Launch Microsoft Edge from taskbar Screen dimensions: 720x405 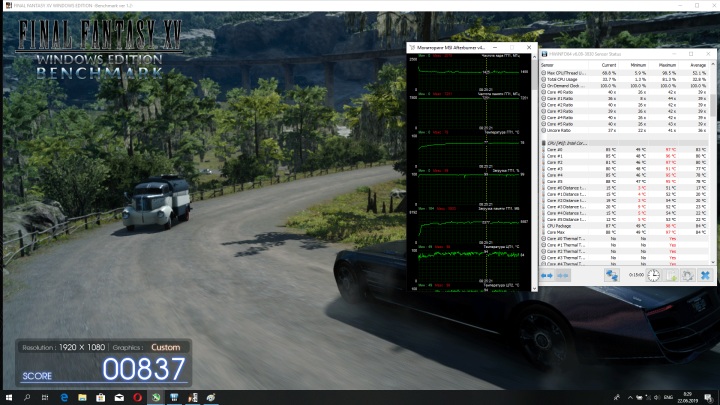(64, 398)
